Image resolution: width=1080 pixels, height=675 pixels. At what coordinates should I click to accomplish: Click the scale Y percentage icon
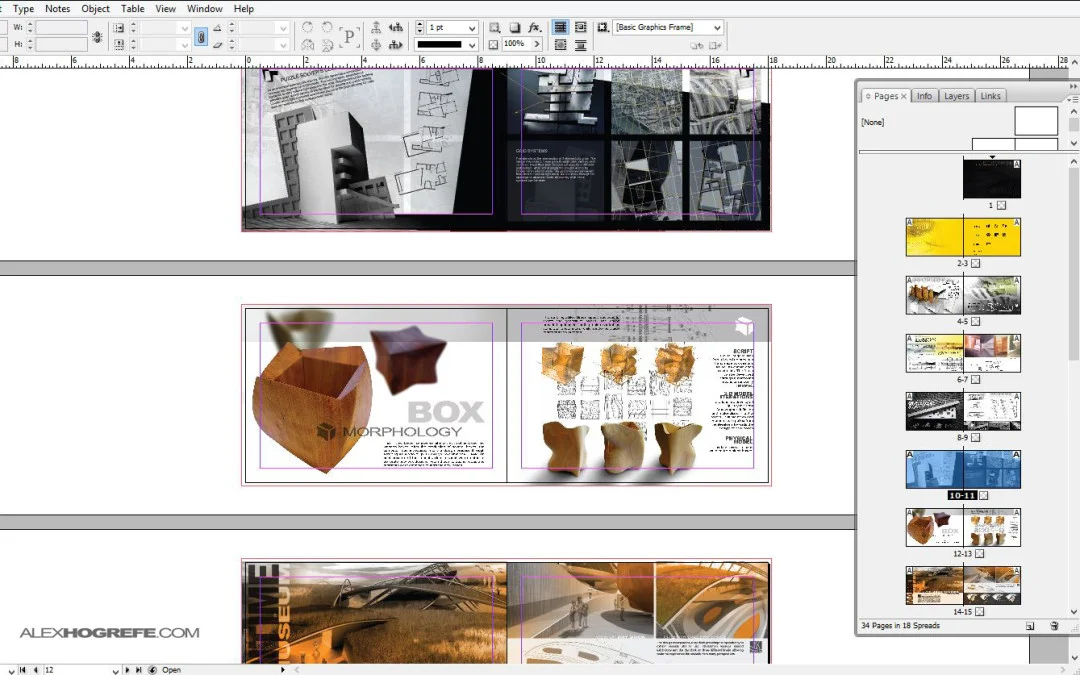point(118,45)
